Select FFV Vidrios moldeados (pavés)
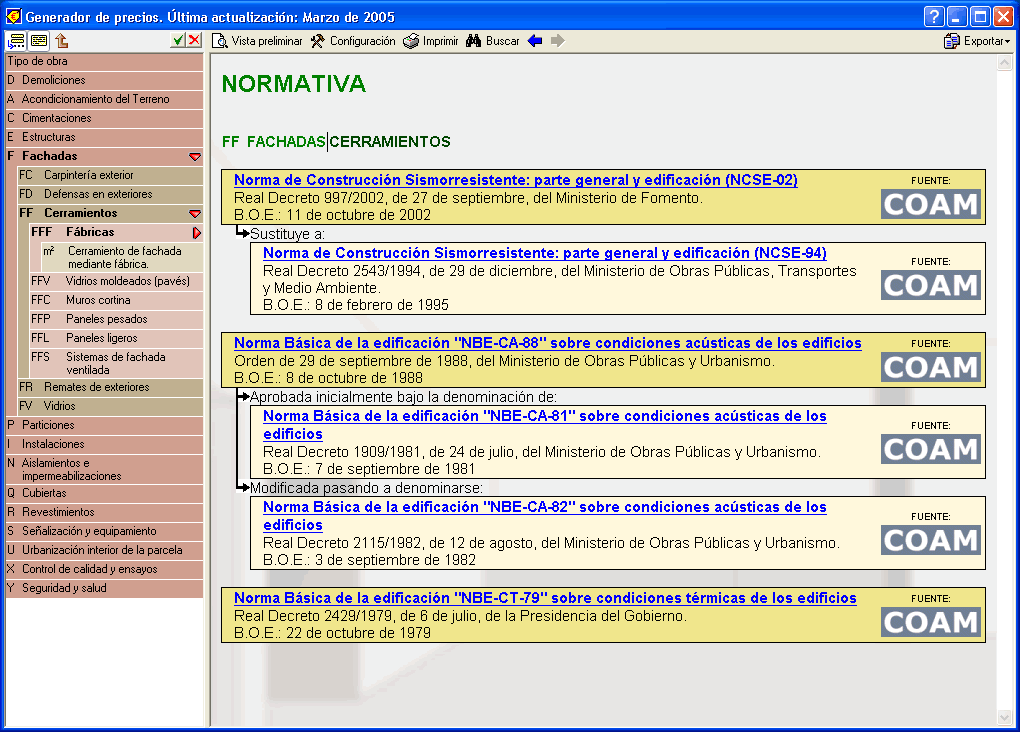Screen dimensions: 1020x732 pos(116,281)
